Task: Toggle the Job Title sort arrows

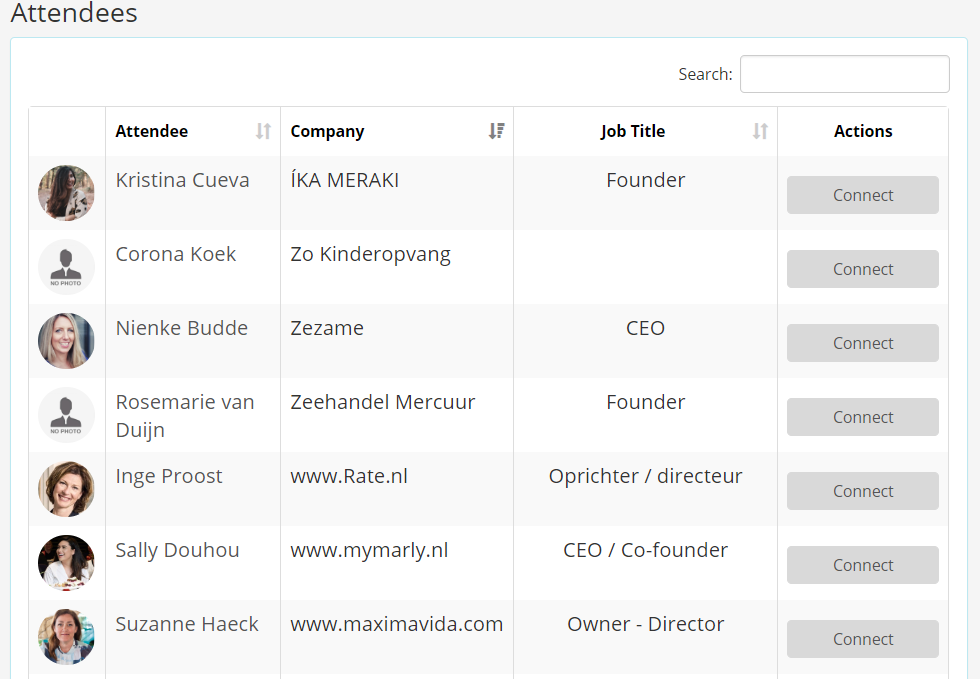Action: click(760, 131)
